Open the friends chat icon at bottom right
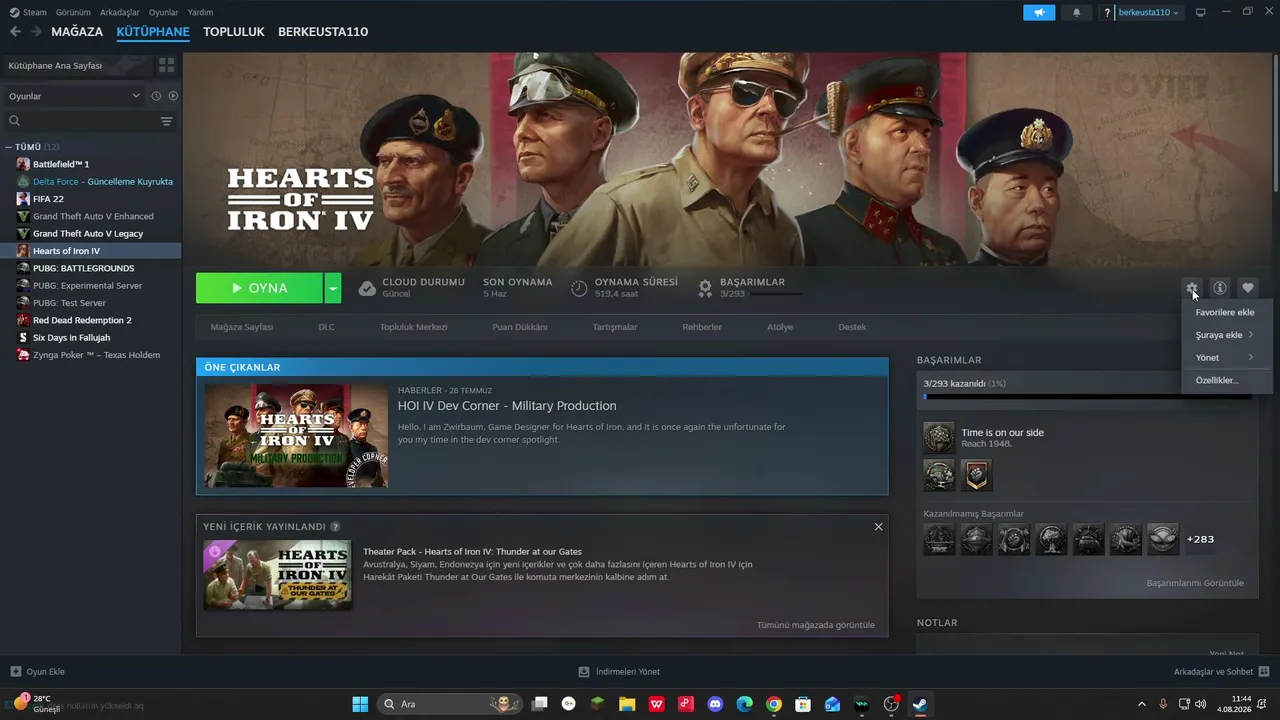 [1264, 672]
